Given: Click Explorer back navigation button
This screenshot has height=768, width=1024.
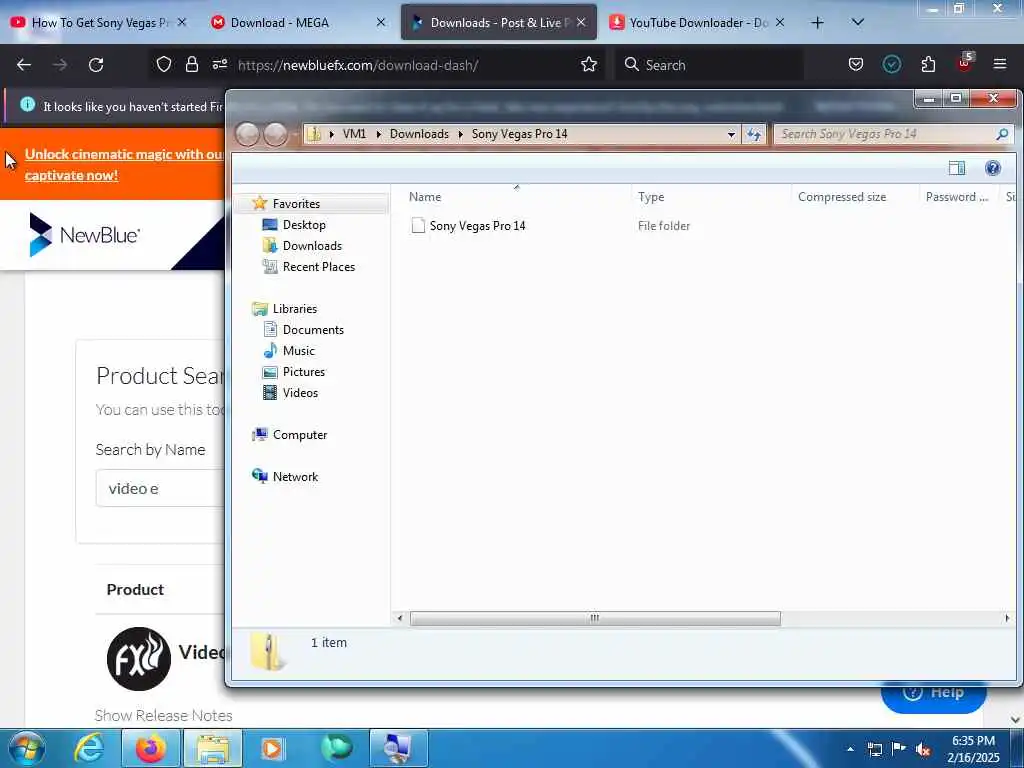Looking at the screenshot, I should [x=248, y=135].
